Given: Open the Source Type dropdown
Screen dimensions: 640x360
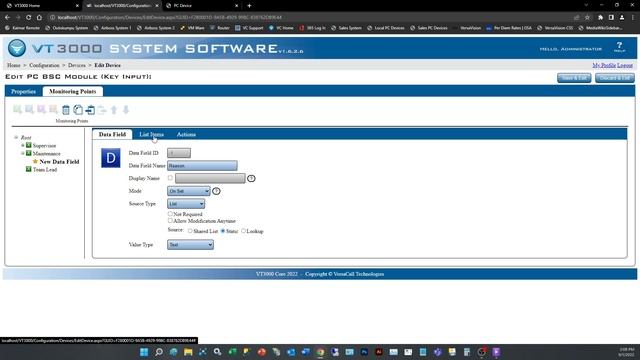Looking at the screenshot, I should [x=186, y=204].
